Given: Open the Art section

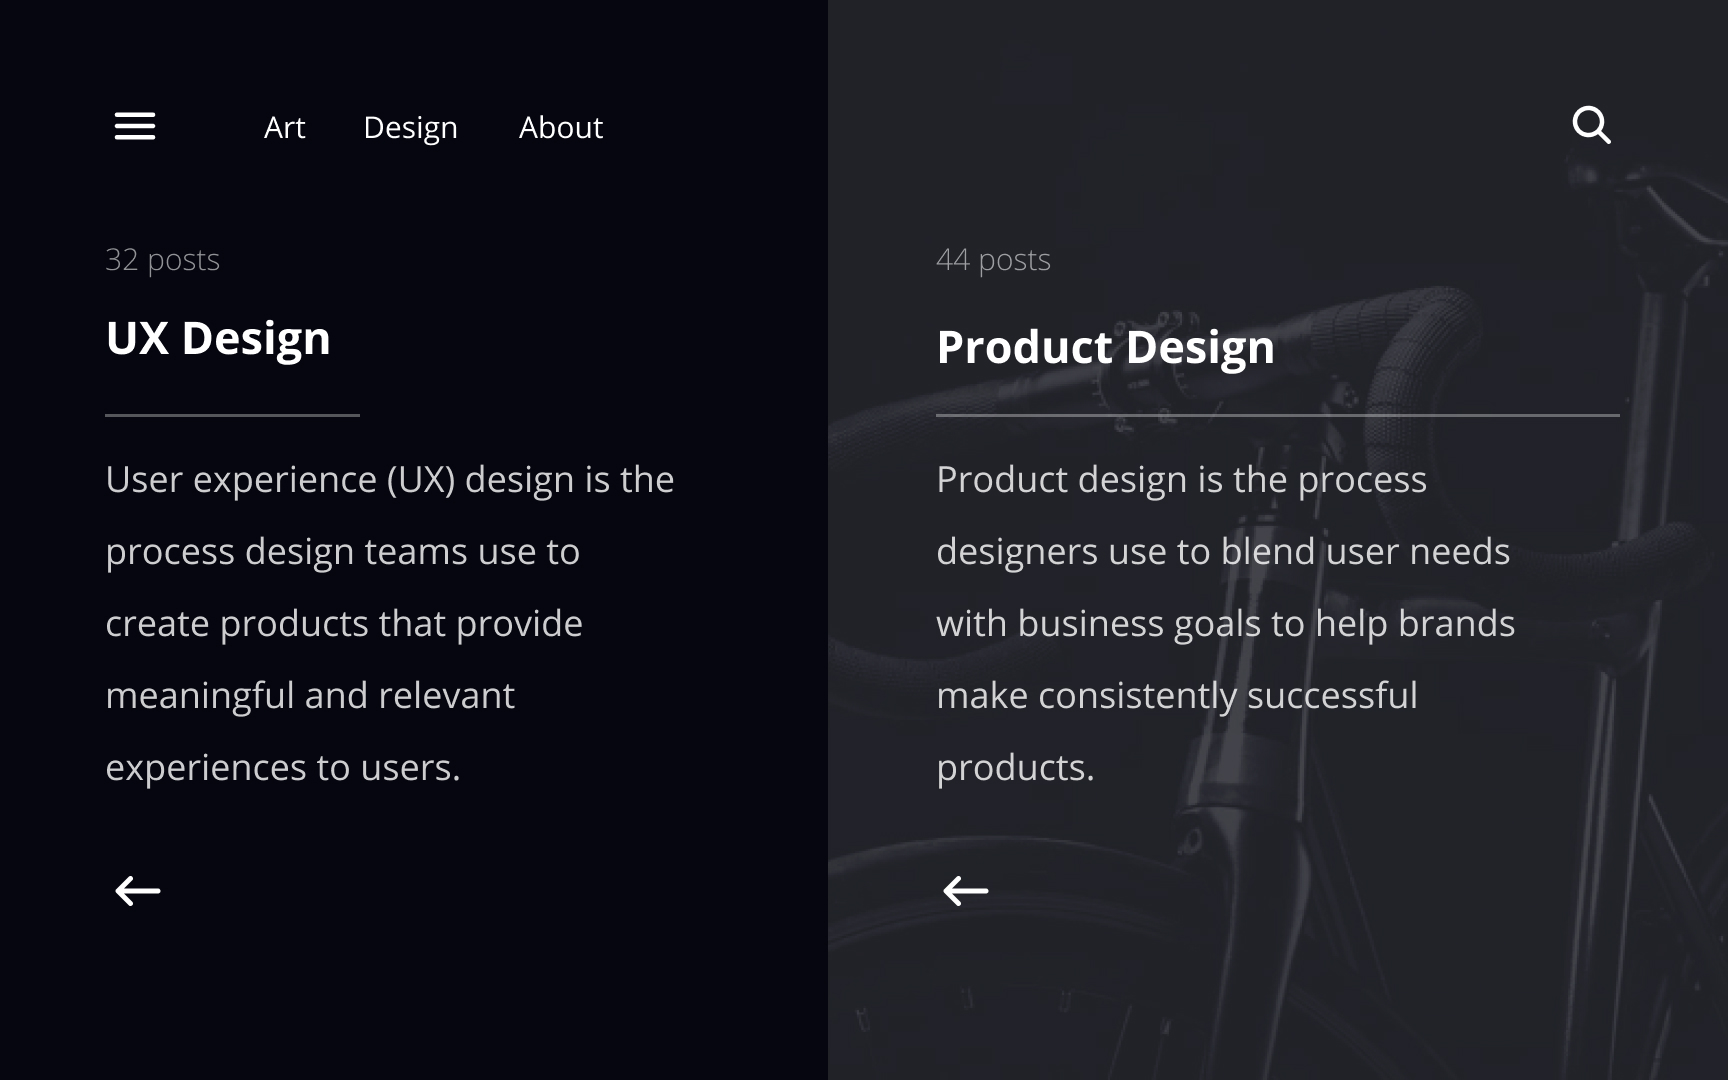Looking at the screenshot, I should [284, 128].
